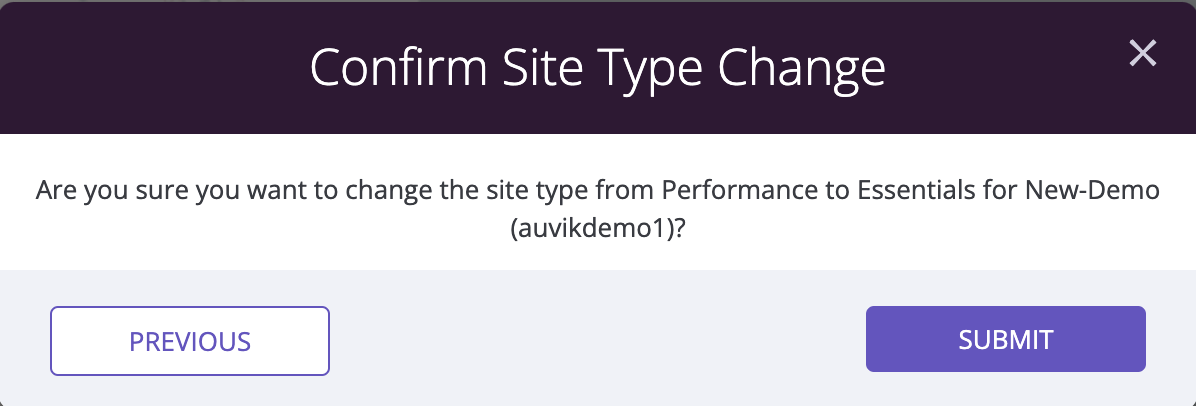Return to previous step using PREVIOUS
Viewport: 1196px width, 406px height.
pos(190,341)
